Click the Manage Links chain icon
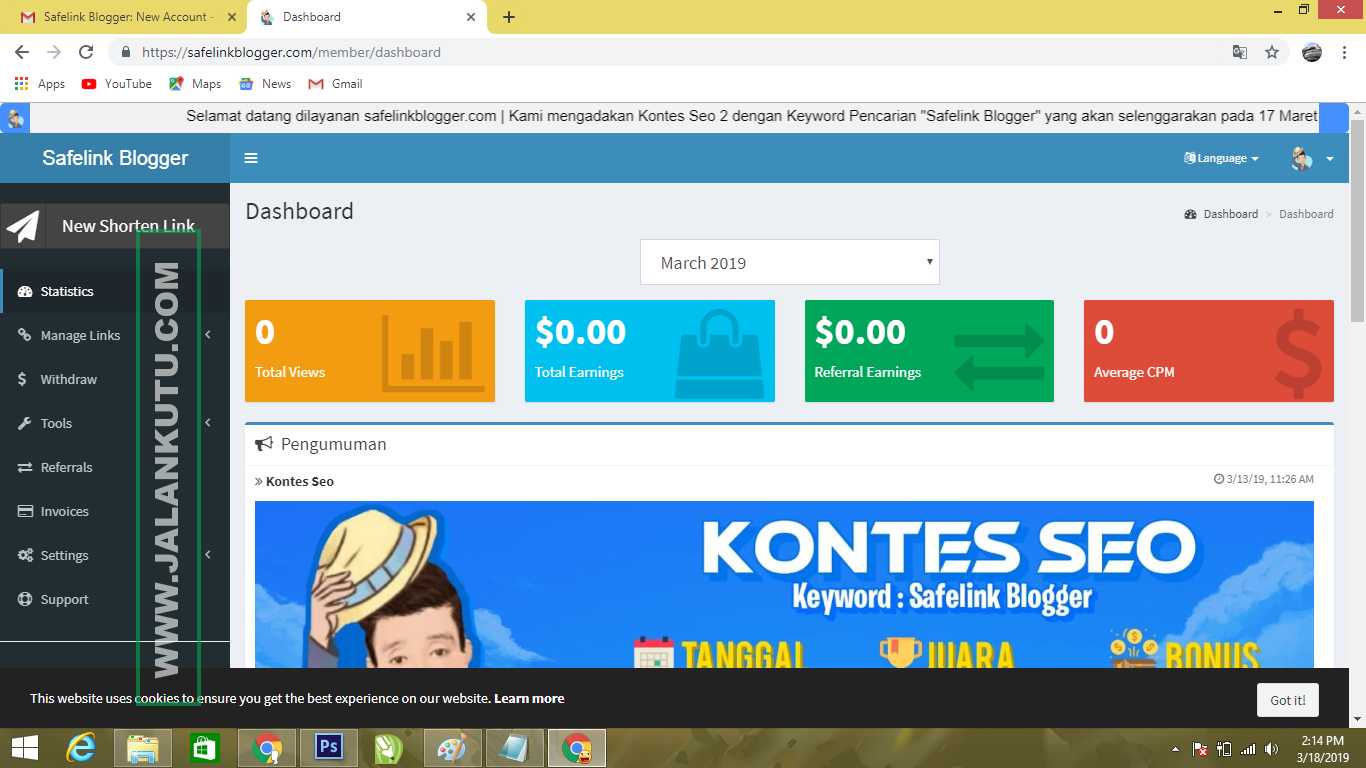 pos(25,335)
